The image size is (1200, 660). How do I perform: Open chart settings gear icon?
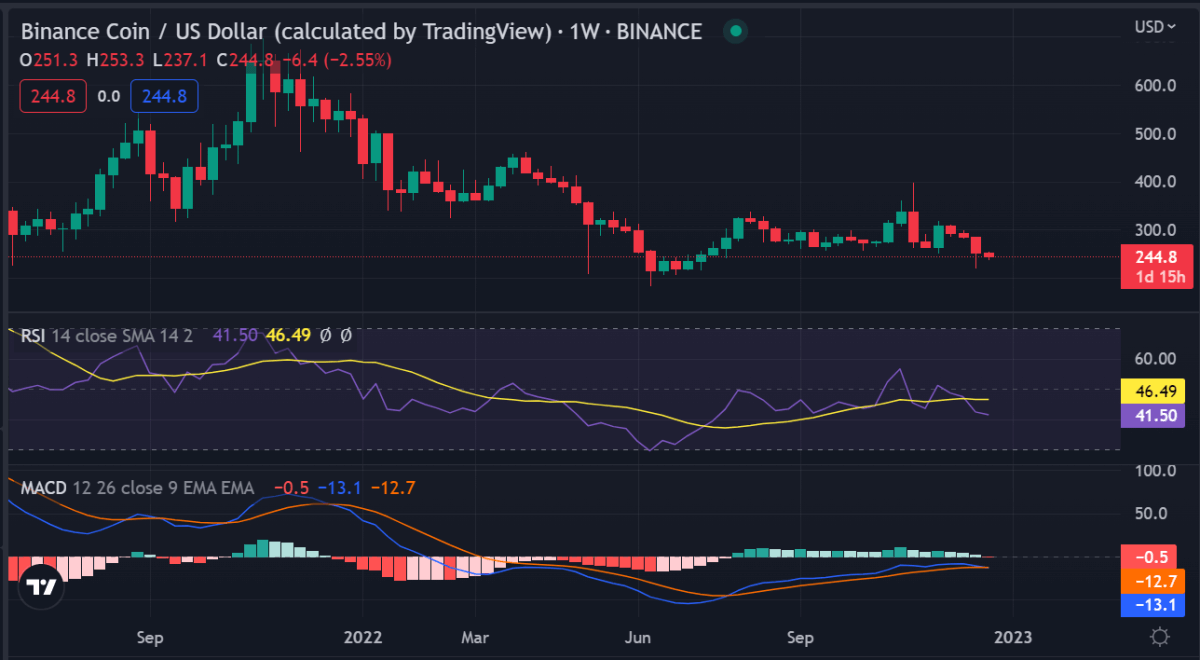tap(1160, 636)
